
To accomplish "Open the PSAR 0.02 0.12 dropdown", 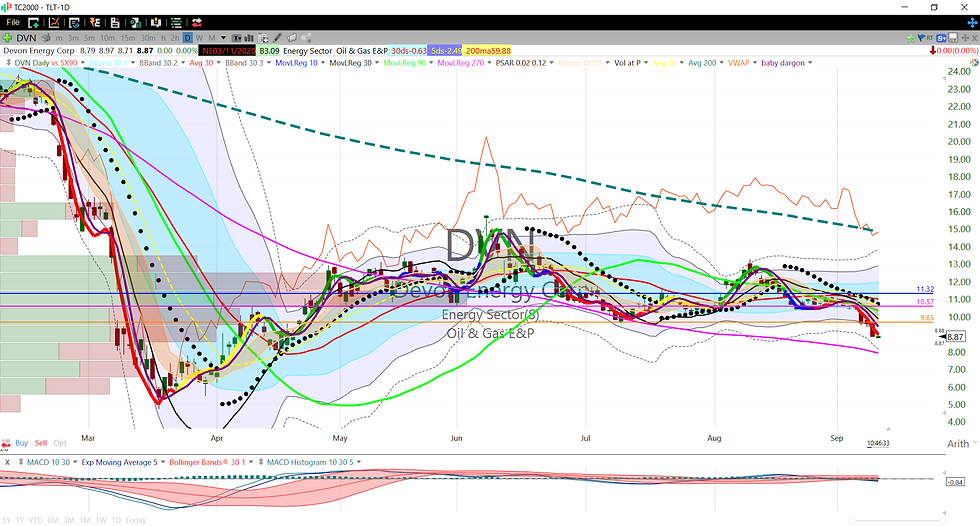I will pos(551,63).
